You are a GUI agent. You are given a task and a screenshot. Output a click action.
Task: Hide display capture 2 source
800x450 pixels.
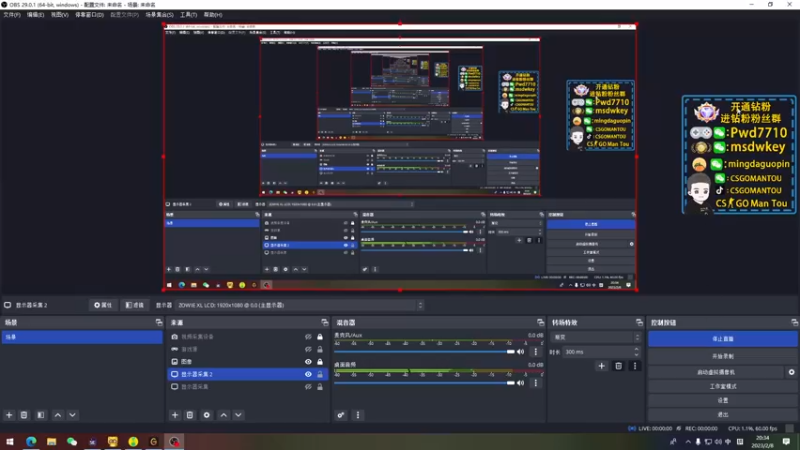pyautogui.click(x=308, y=374)
